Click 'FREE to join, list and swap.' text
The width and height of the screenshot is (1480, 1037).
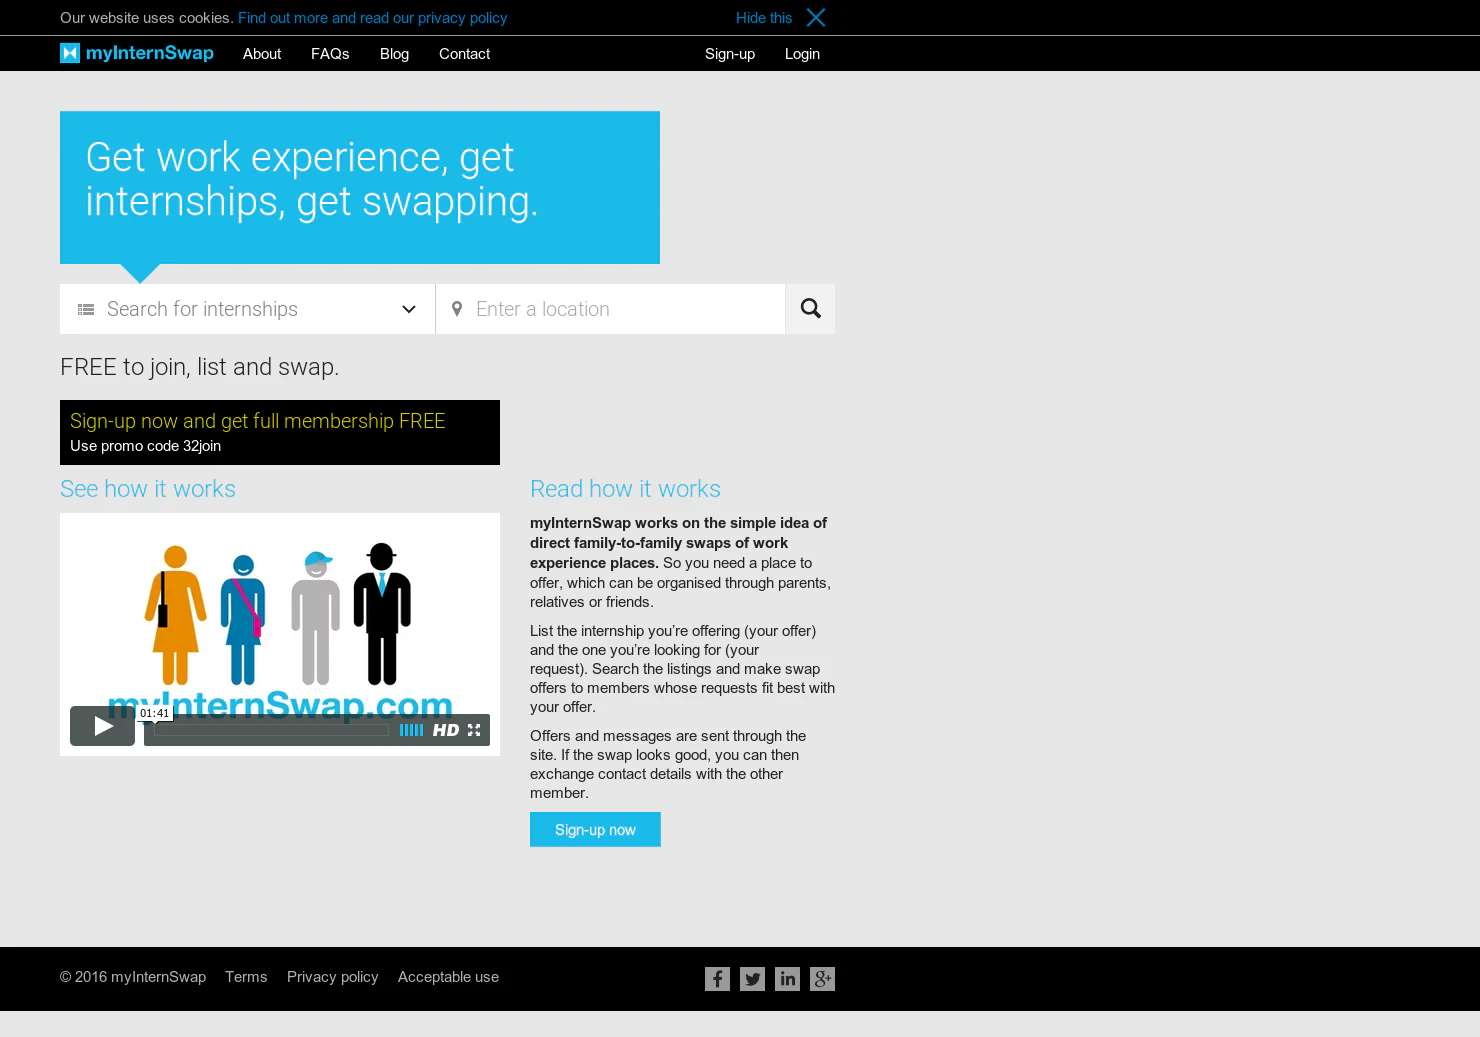[x=199, y=367]
